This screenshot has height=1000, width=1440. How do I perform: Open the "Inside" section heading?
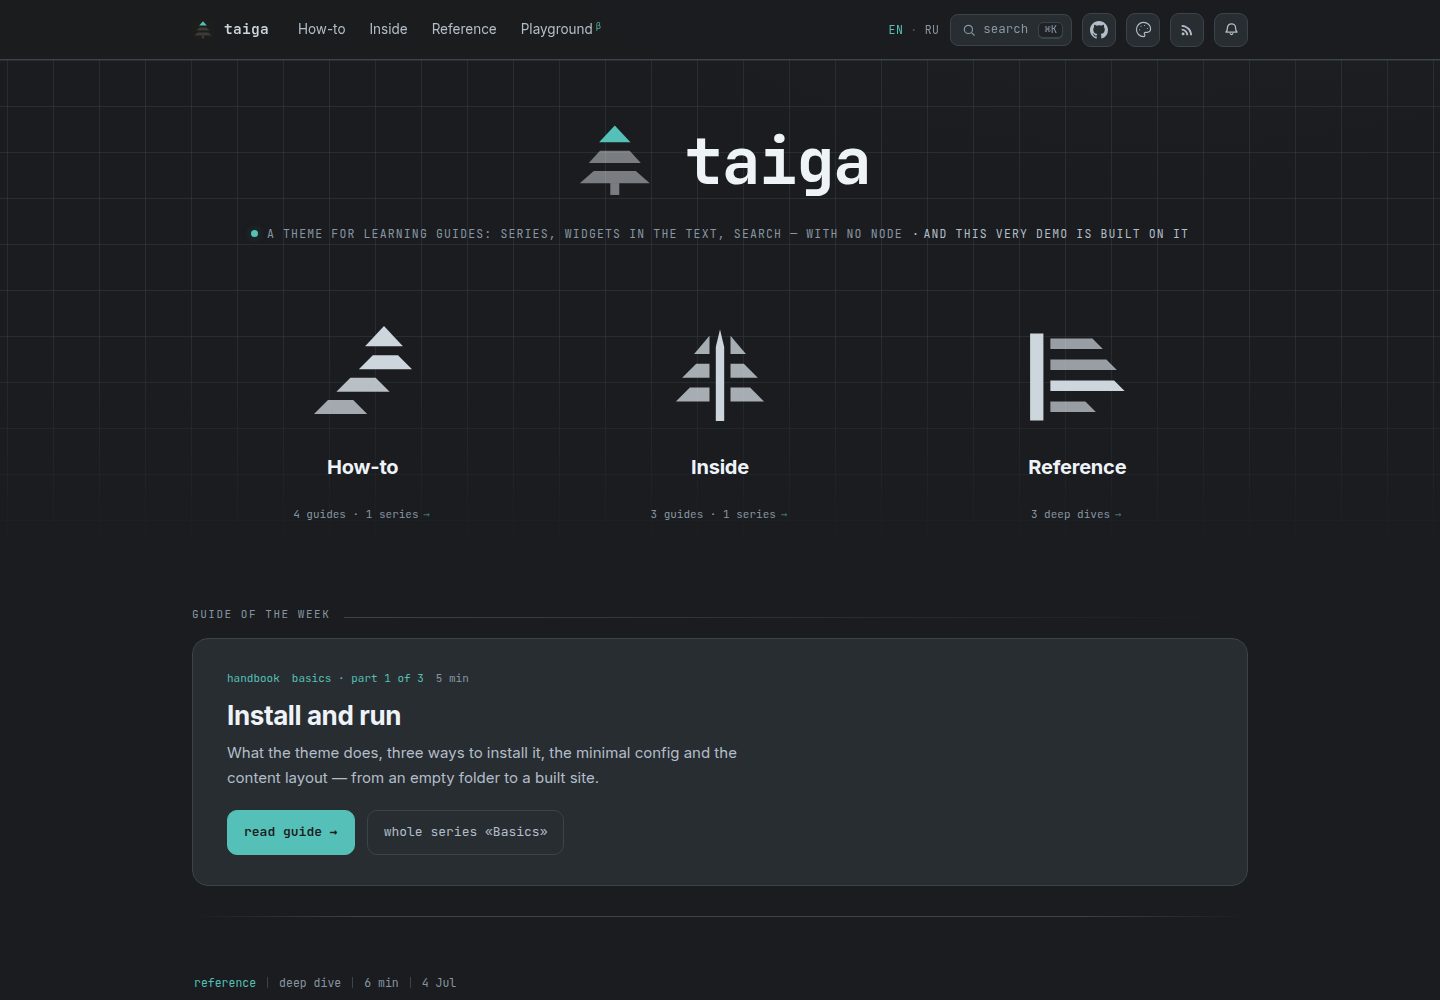click(720, 467)
